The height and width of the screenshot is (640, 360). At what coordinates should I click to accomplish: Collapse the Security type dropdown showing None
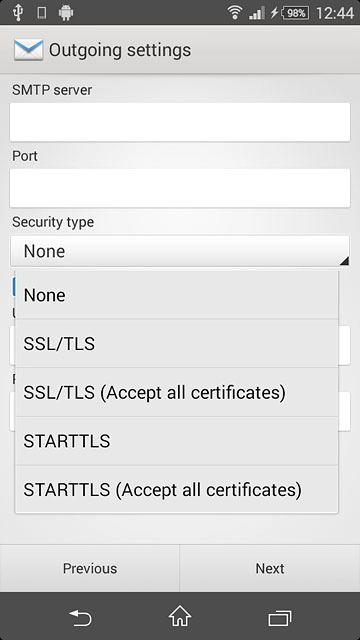[x=180, y=251]
